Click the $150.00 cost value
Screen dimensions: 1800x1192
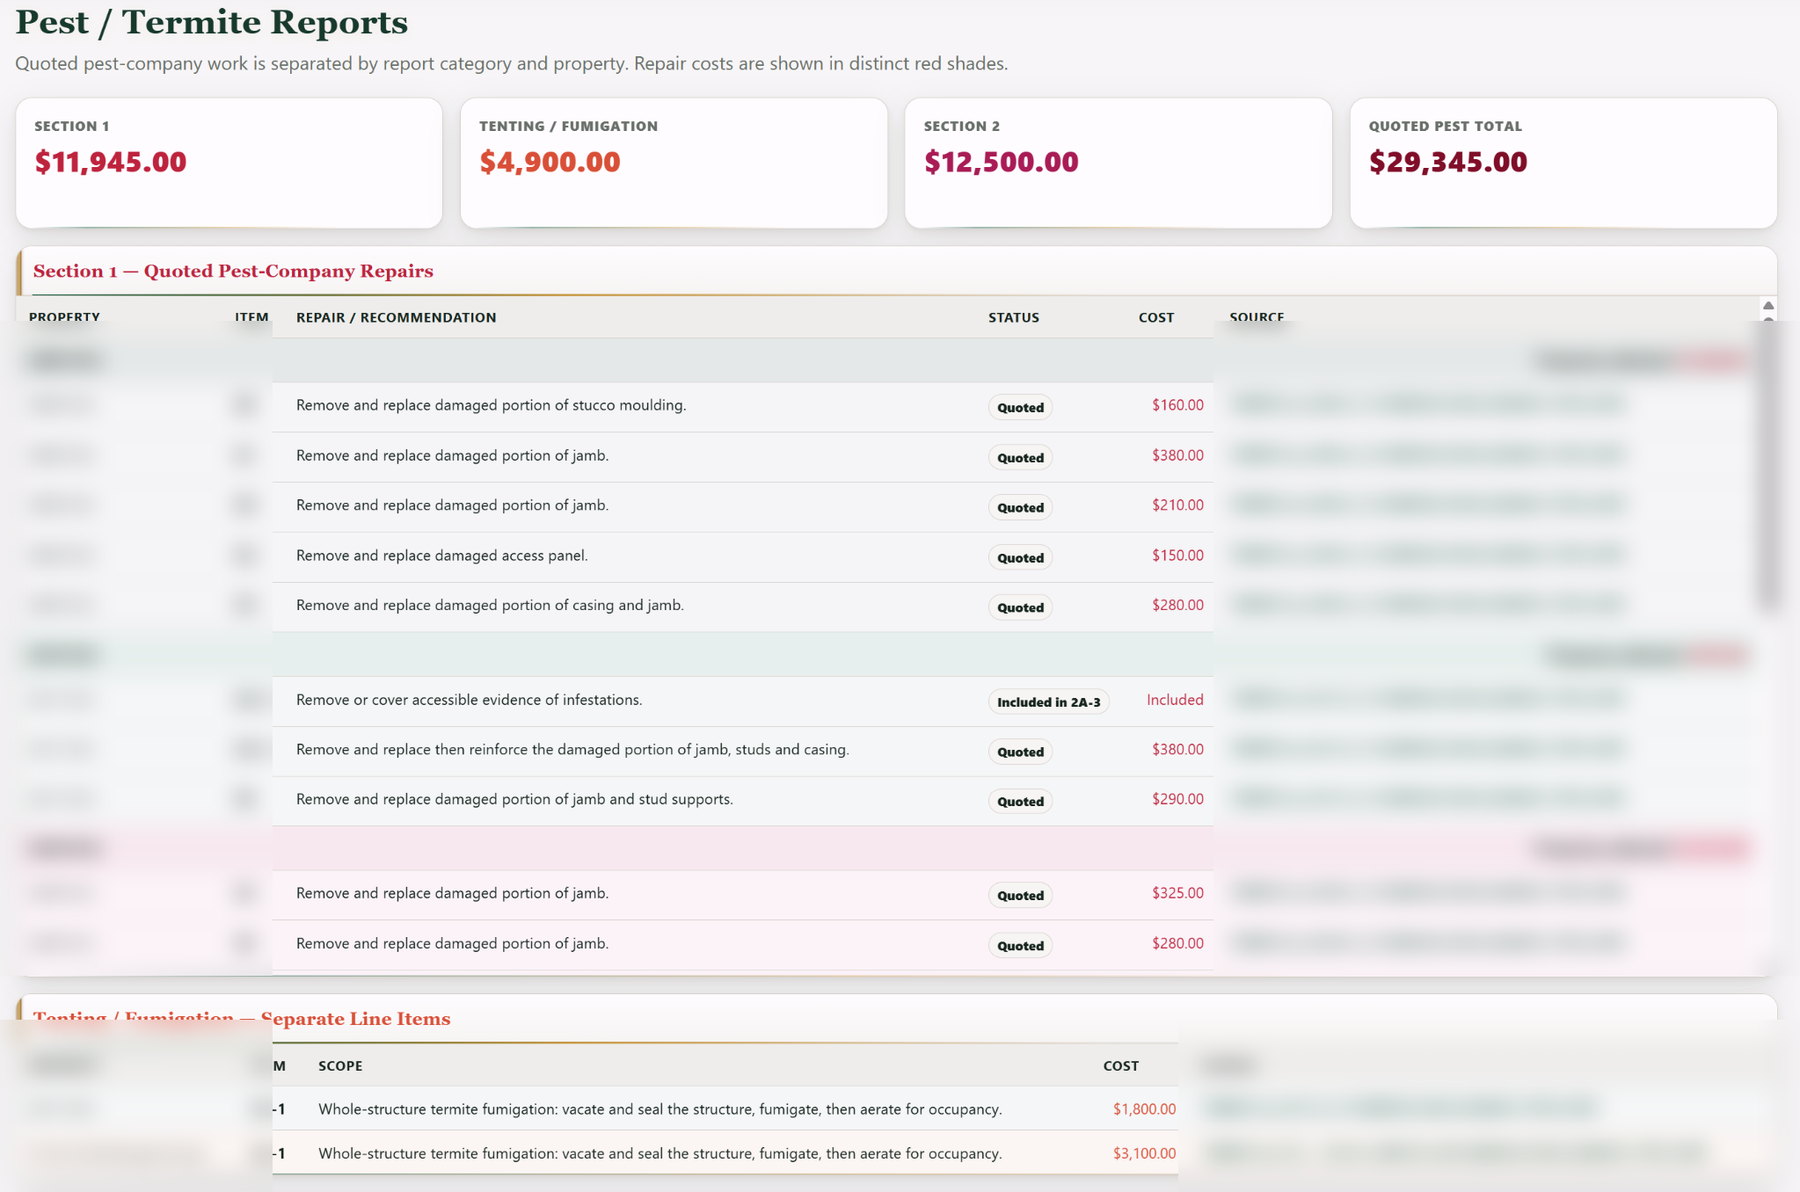tap(1177, 555)
